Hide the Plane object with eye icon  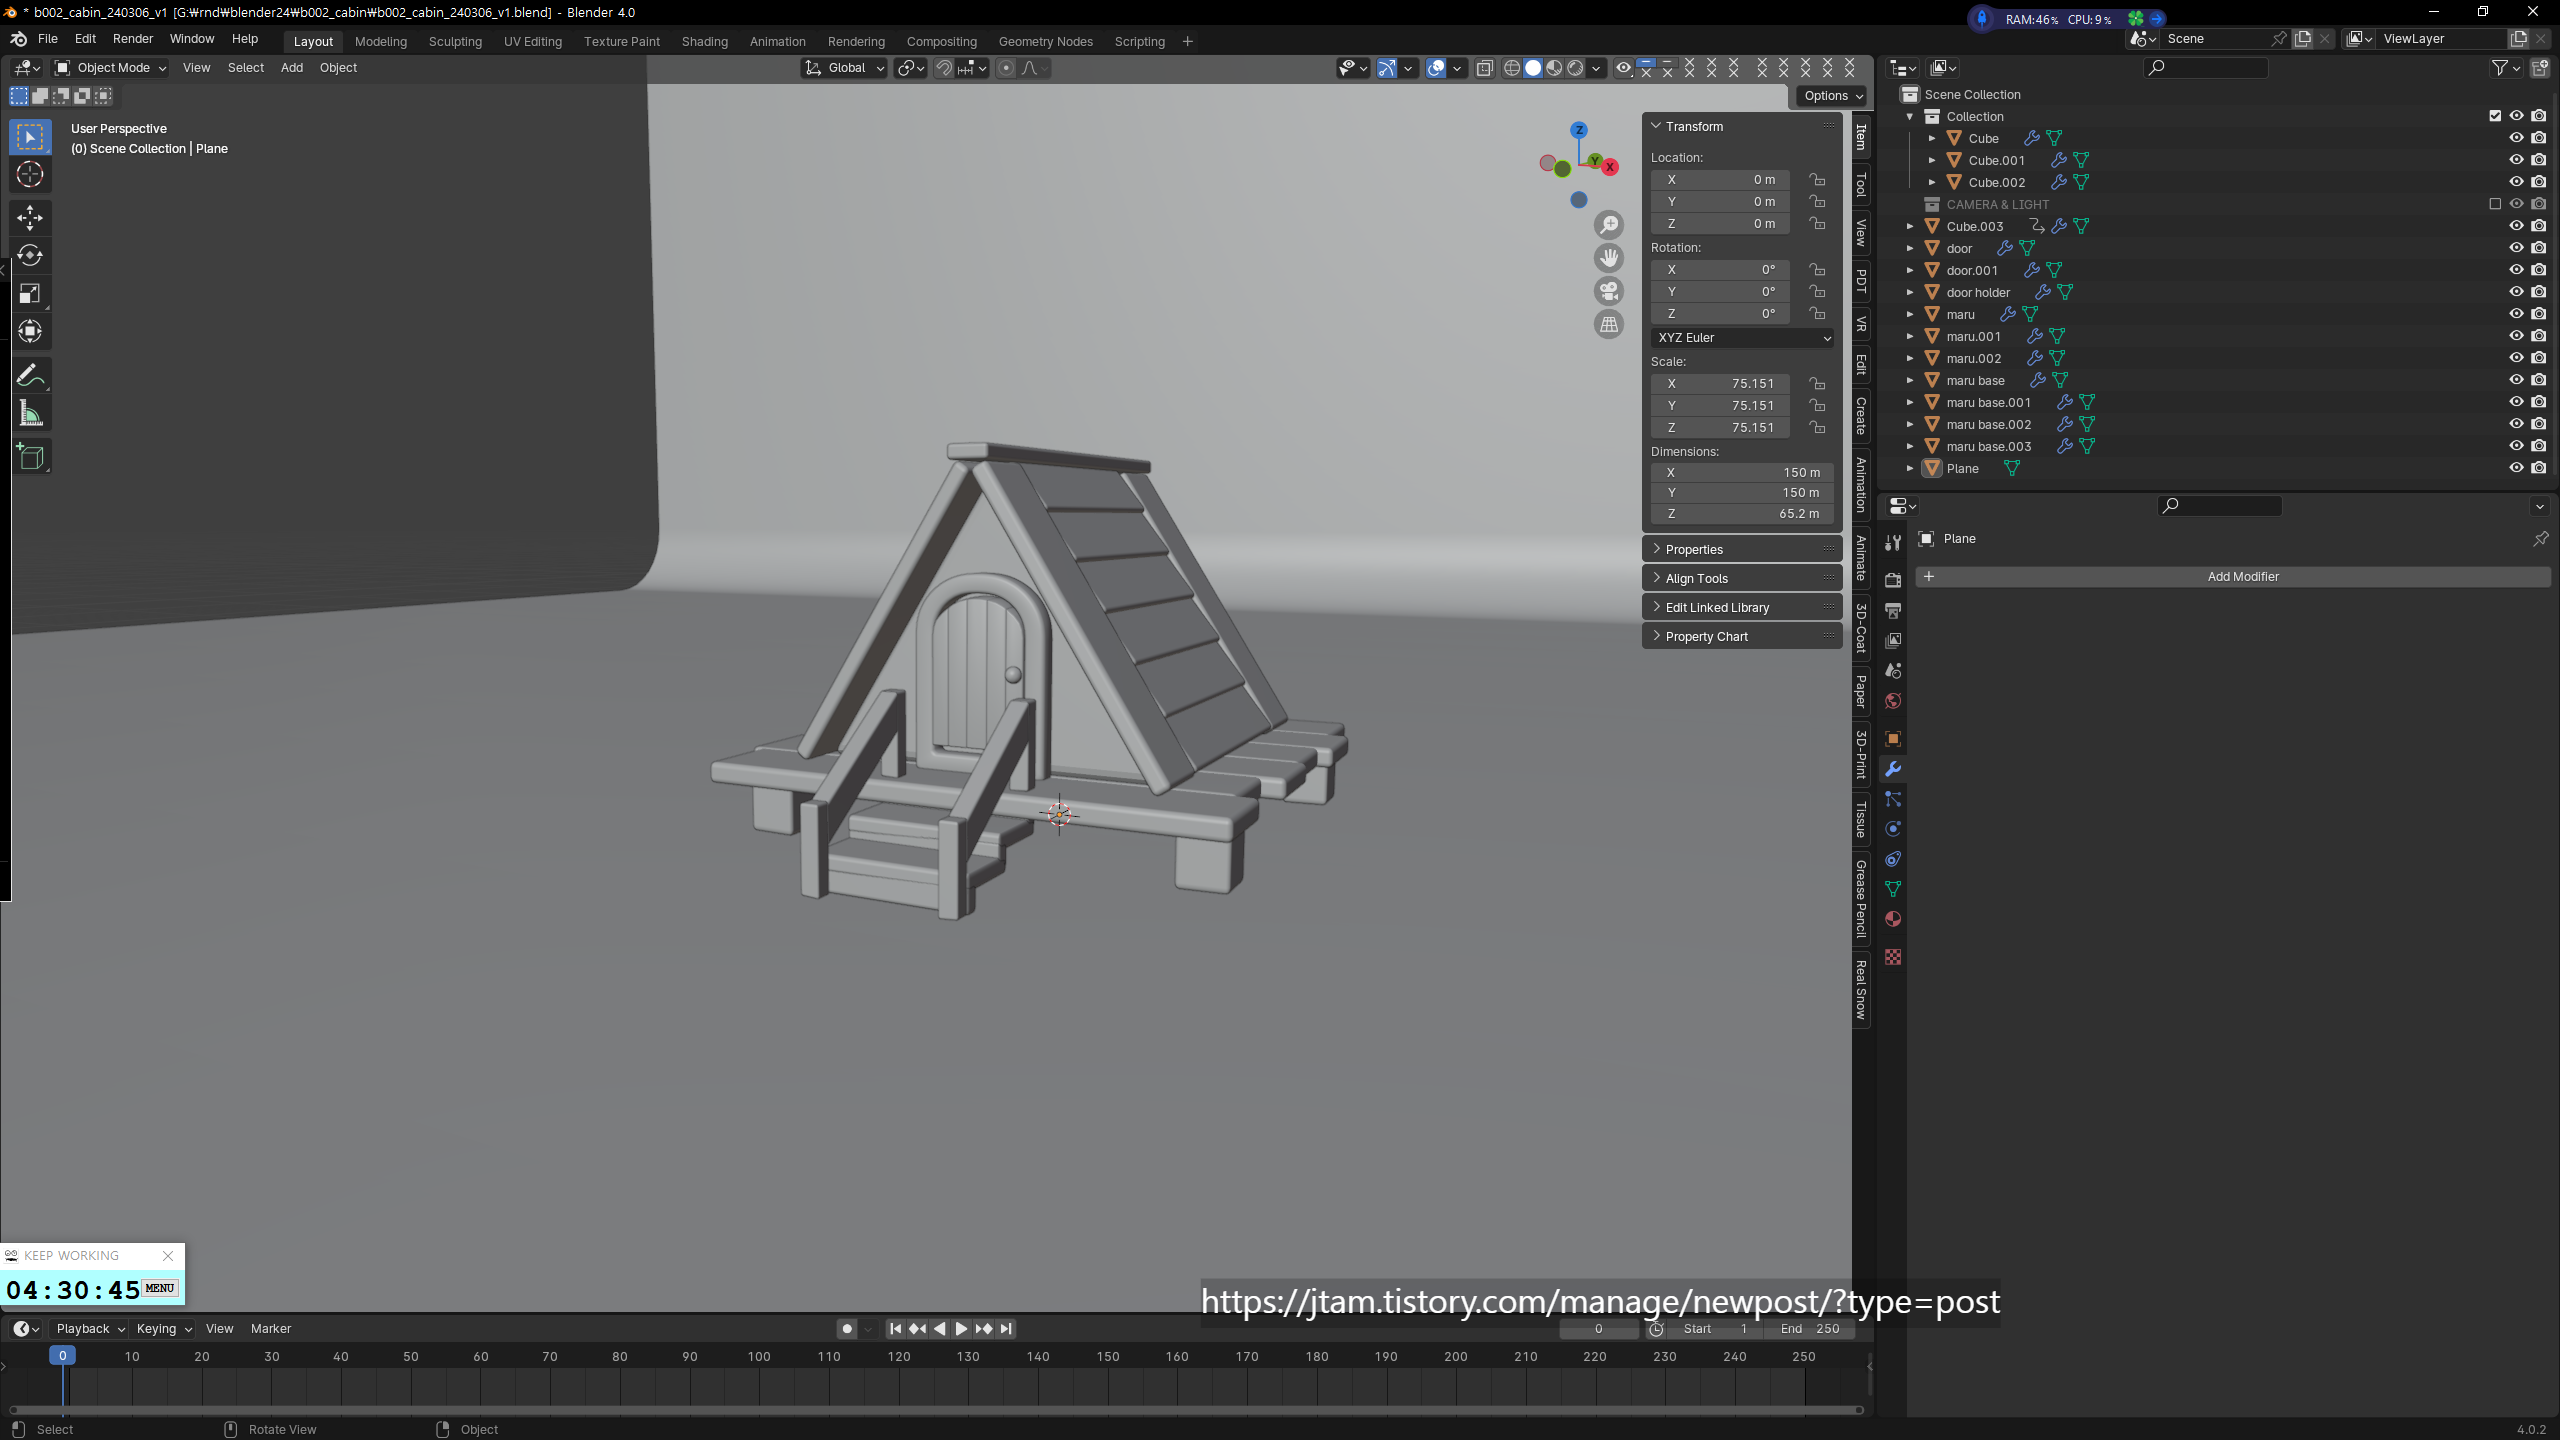2516,468
